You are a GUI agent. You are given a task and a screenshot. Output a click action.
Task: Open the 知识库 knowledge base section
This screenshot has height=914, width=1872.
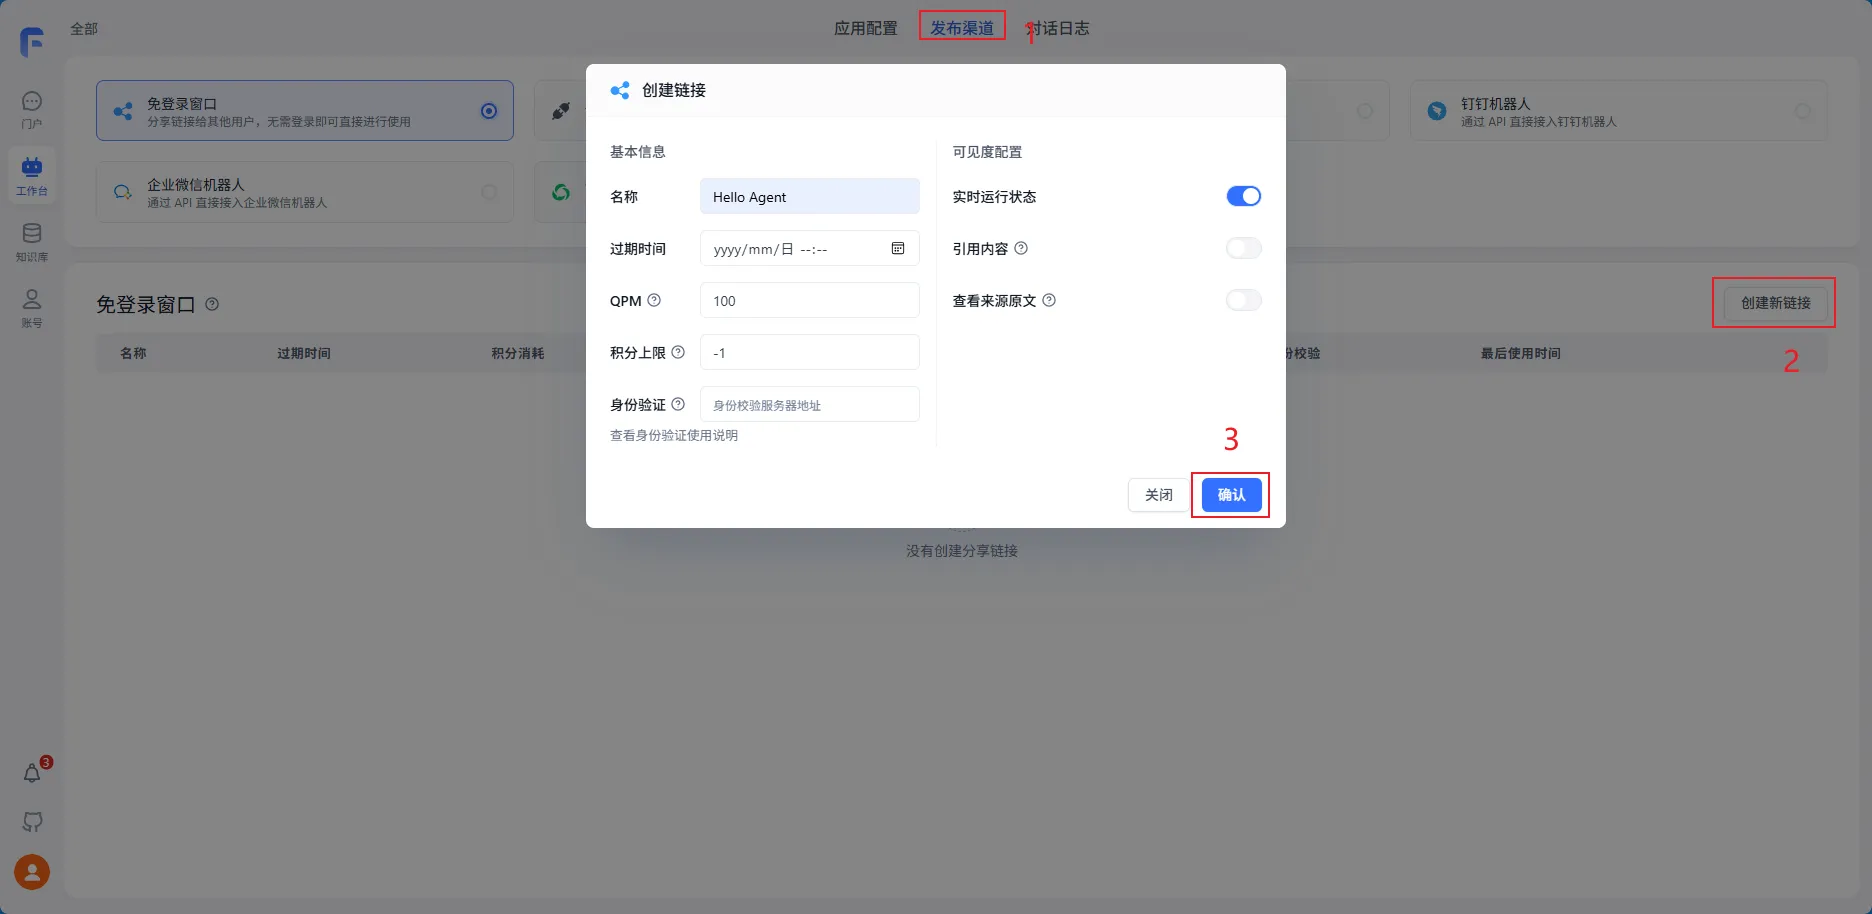[x=31, y=240]
